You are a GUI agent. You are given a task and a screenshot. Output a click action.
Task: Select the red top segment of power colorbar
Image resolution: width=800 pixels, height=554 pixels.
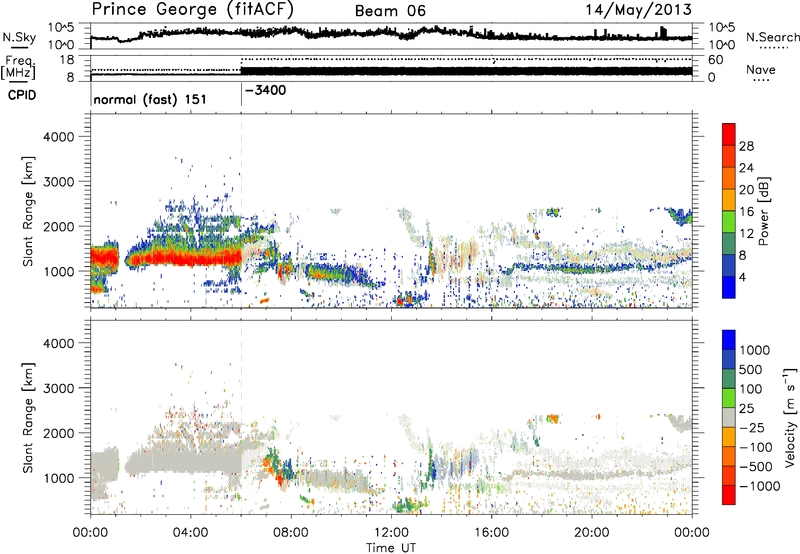point(729,134)
